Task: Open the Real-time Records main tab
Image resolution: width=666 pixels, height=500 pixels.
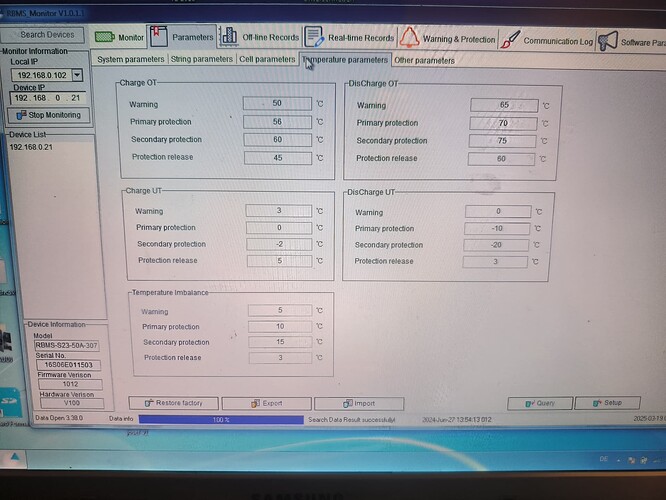Action: (x=349, y=38)
